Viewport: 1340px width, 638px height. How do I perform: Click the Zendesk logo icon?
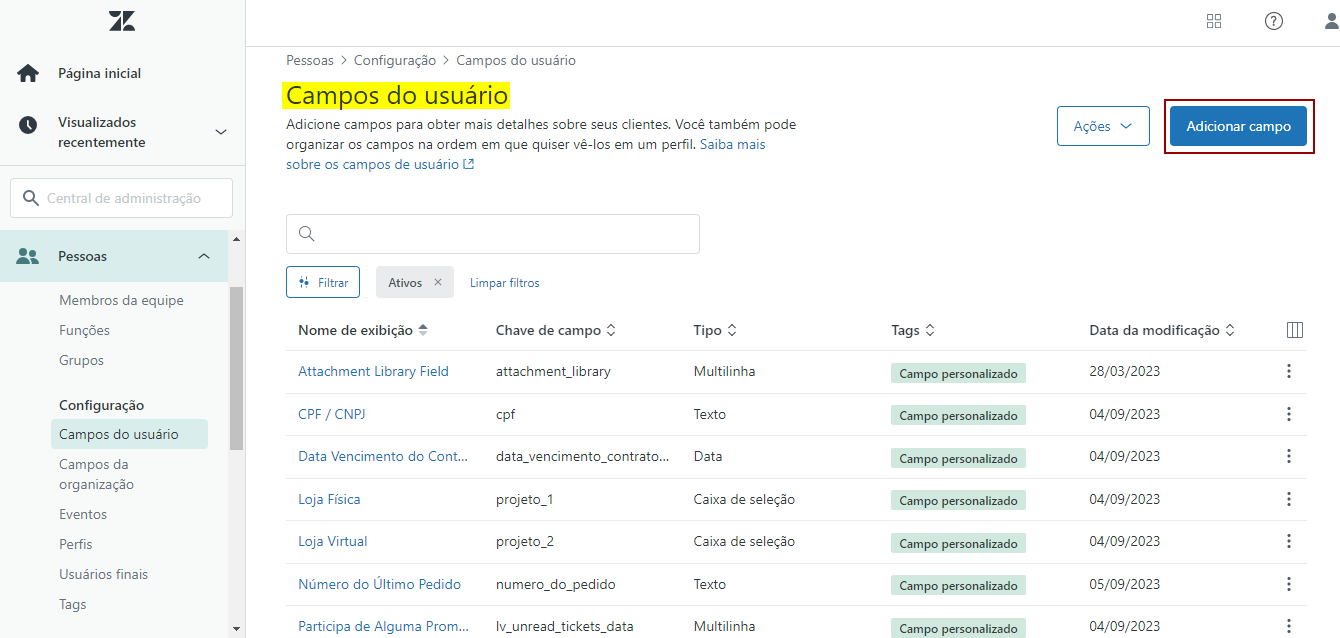pos(122,21)
